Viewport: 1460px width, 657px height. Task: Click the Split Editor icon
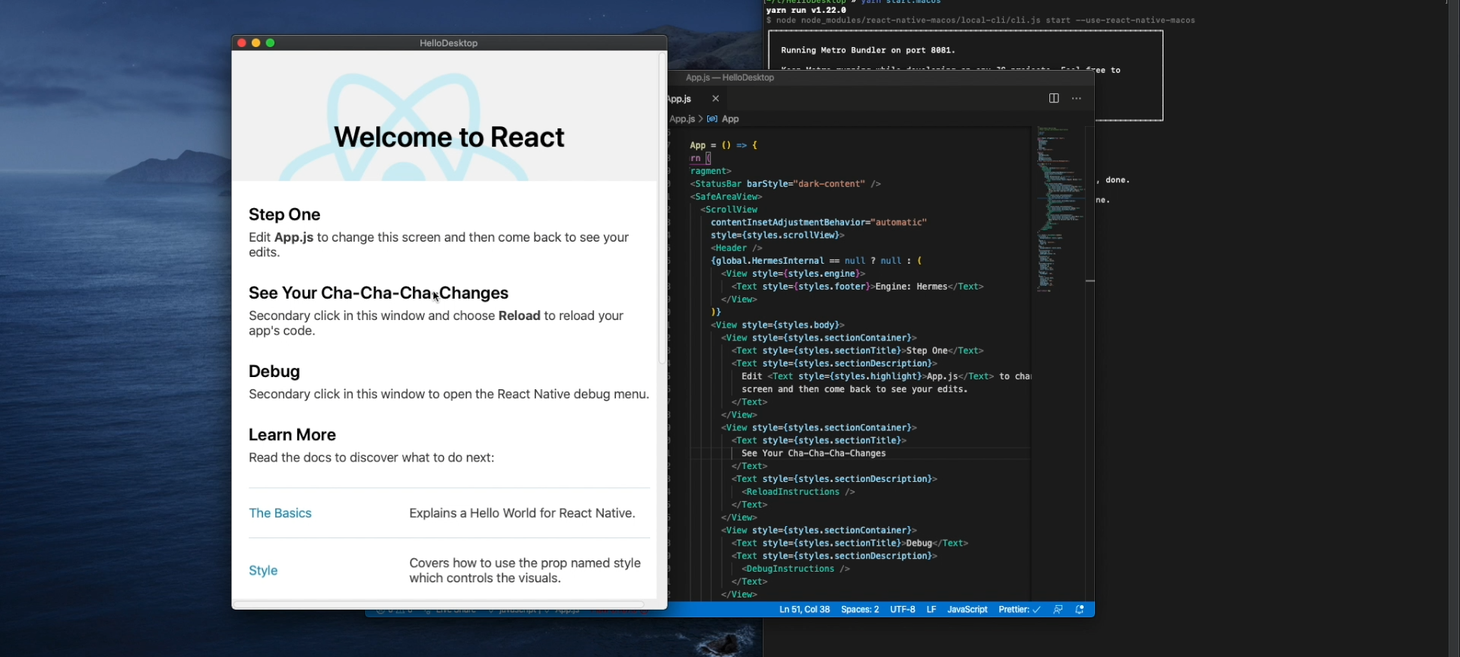click(1053, 98)
